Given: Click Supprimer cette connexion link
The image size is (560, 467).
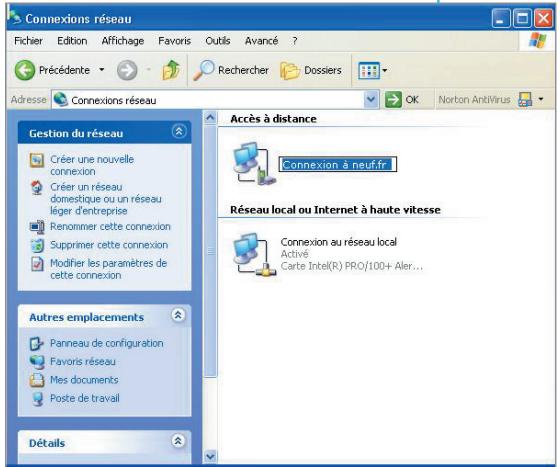Looking at the screenshot, I should (x=109, y=245).
